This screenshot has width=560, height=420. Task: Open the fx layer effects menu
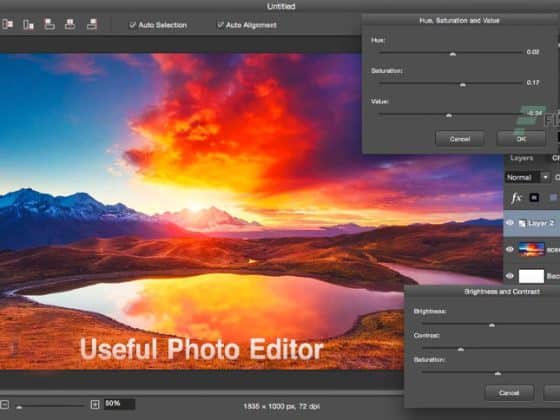tap(516, 198)
